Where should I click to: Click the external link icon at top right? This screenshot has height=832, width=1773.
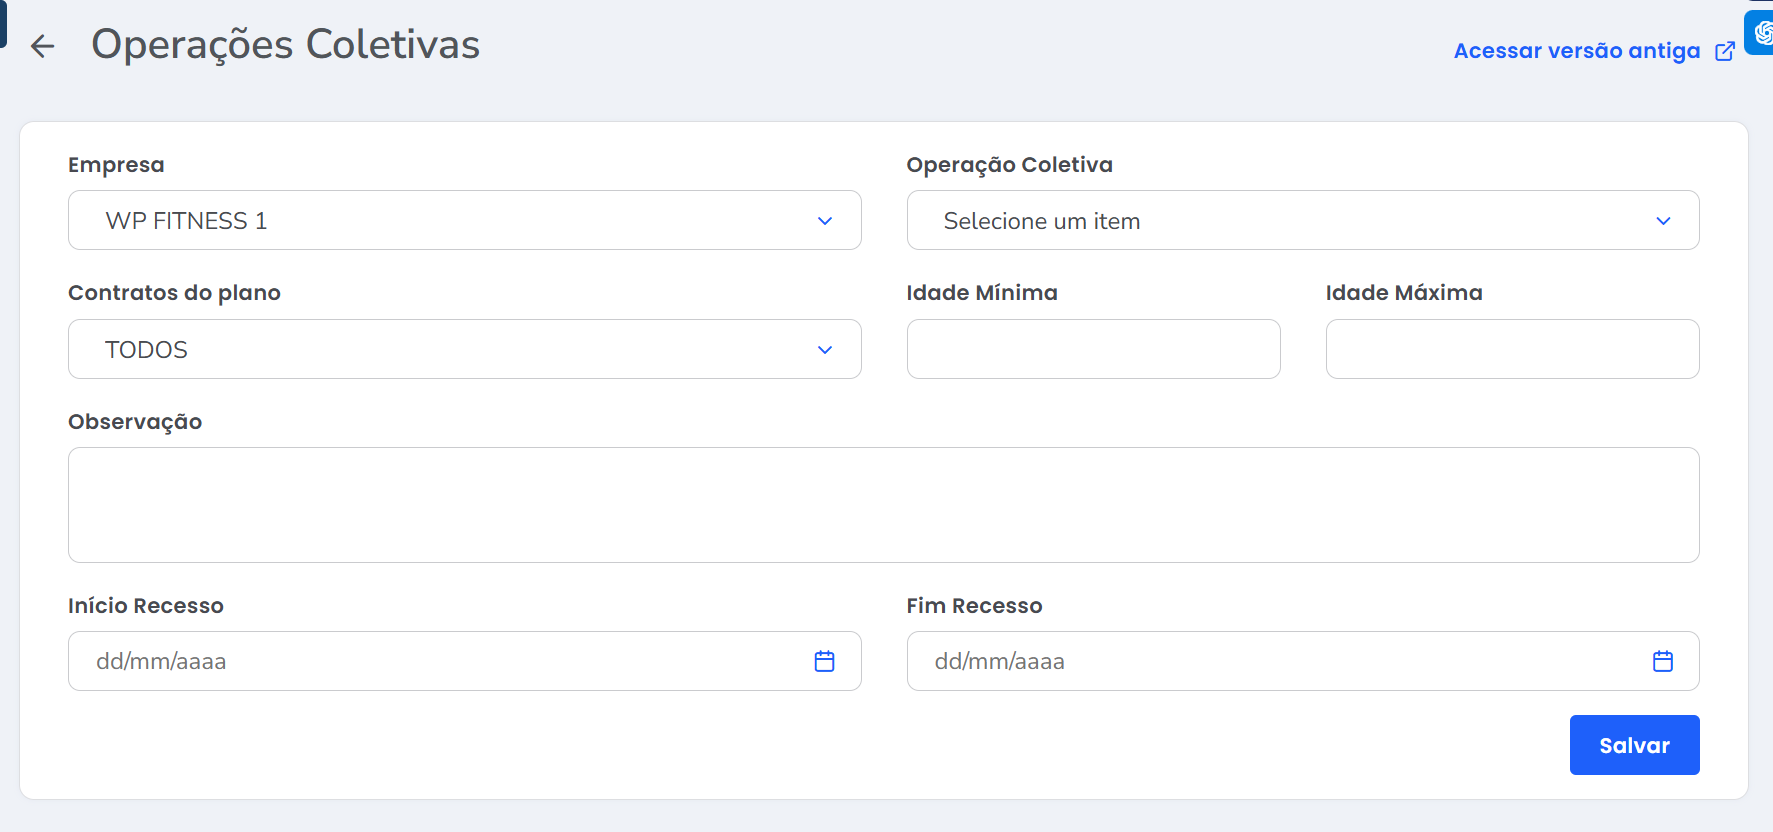[1725, 51]
